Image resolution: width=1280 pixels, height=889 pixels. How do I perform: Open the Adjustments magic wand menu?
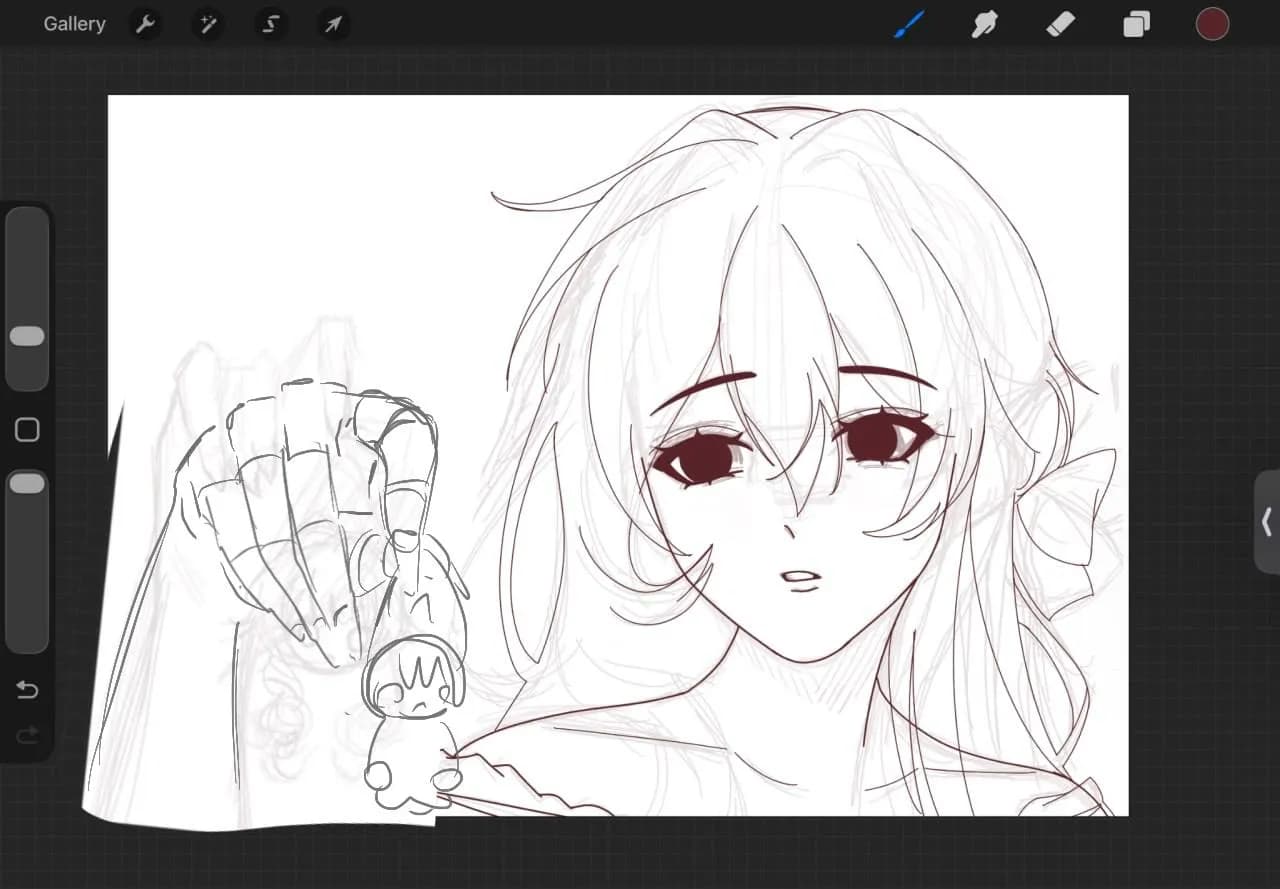208,24
